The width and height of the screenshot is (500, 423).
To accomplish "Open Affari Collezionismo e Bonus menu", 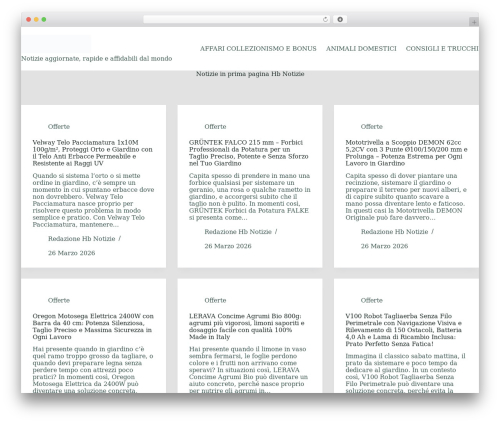I will pyautogui.click(x=258, y=49).
